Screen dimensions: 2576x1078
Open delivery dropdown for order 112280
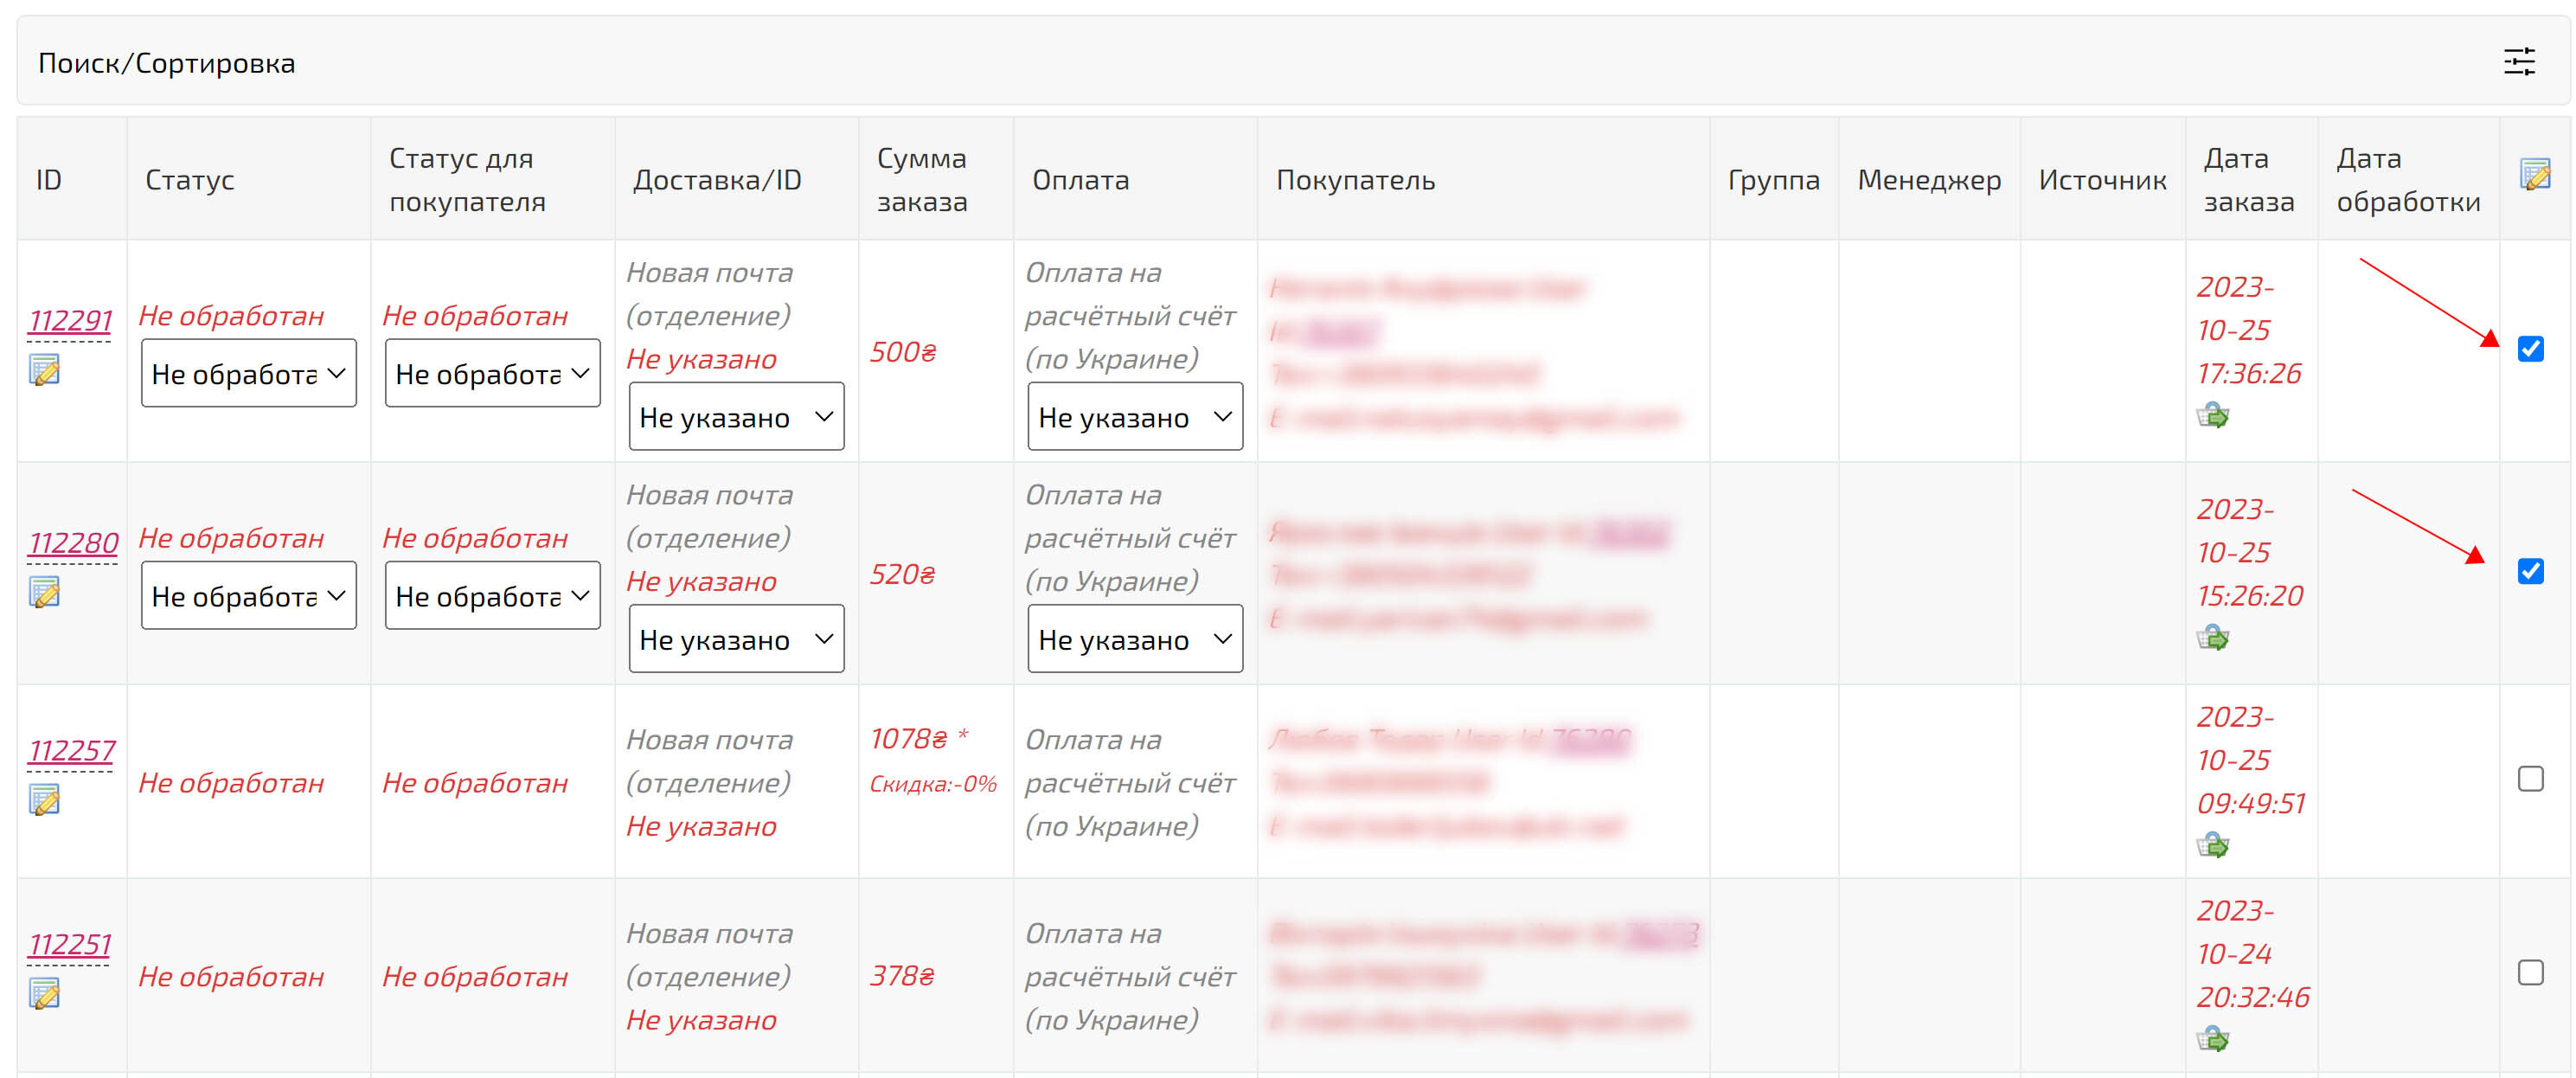coord(736,639)
